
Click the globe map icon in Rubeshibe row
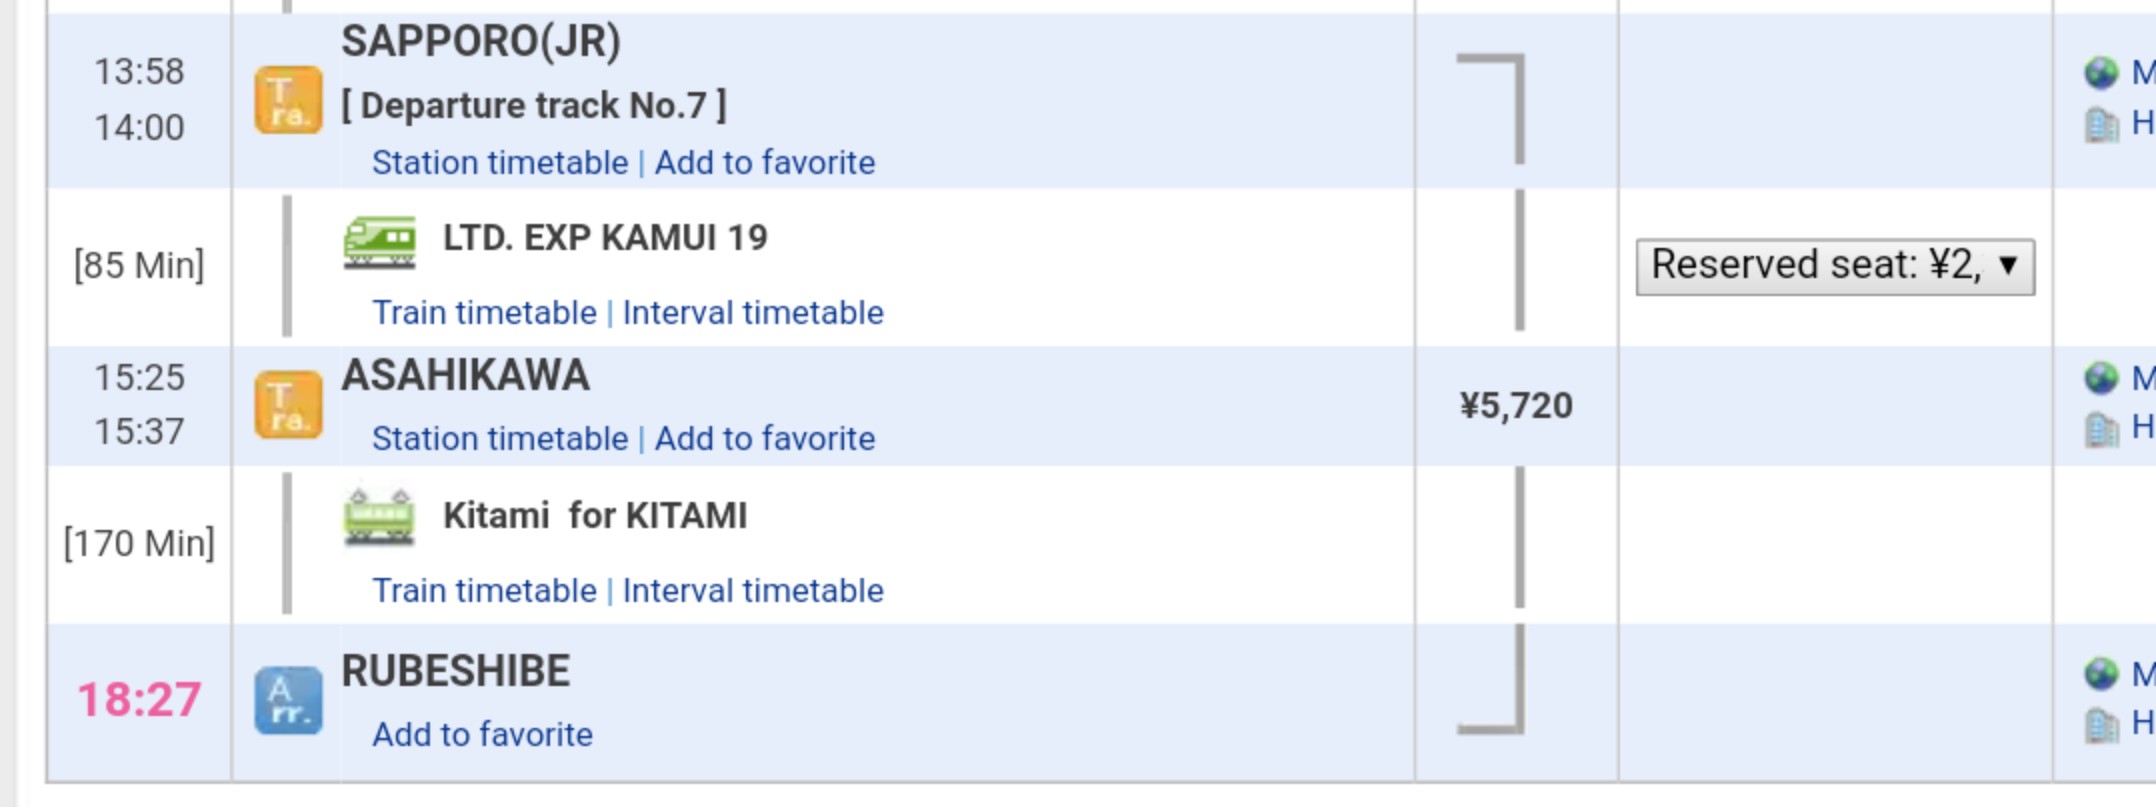[x=2101, y=674]
